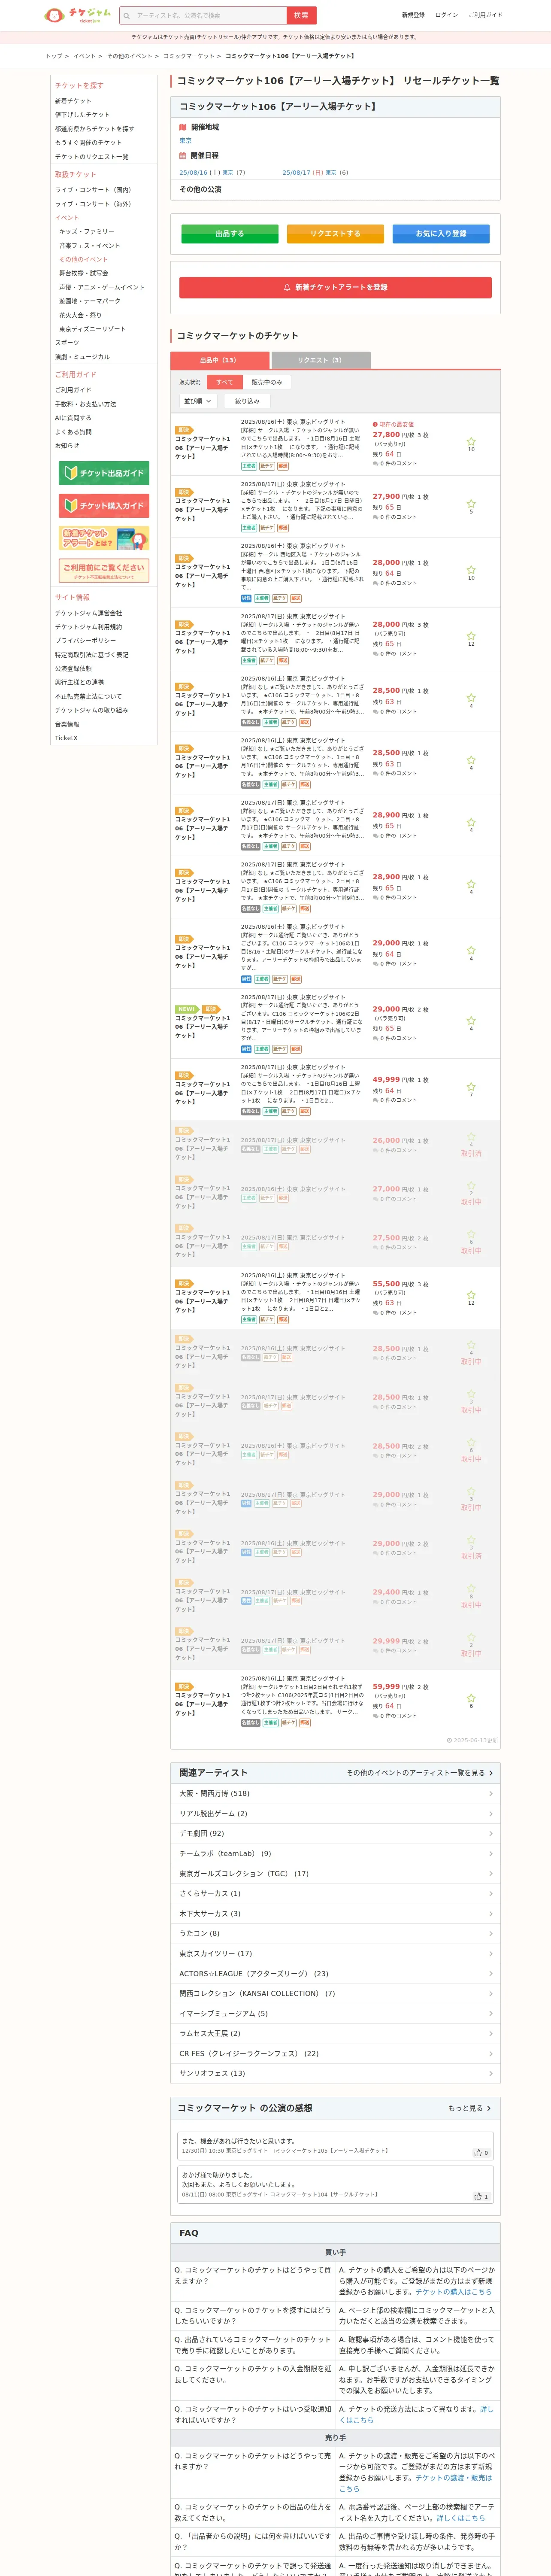The height and width of the screenshot is (2576, 551).
Task: Open 新規登録 in the header
Action: (x=413, y=15)
